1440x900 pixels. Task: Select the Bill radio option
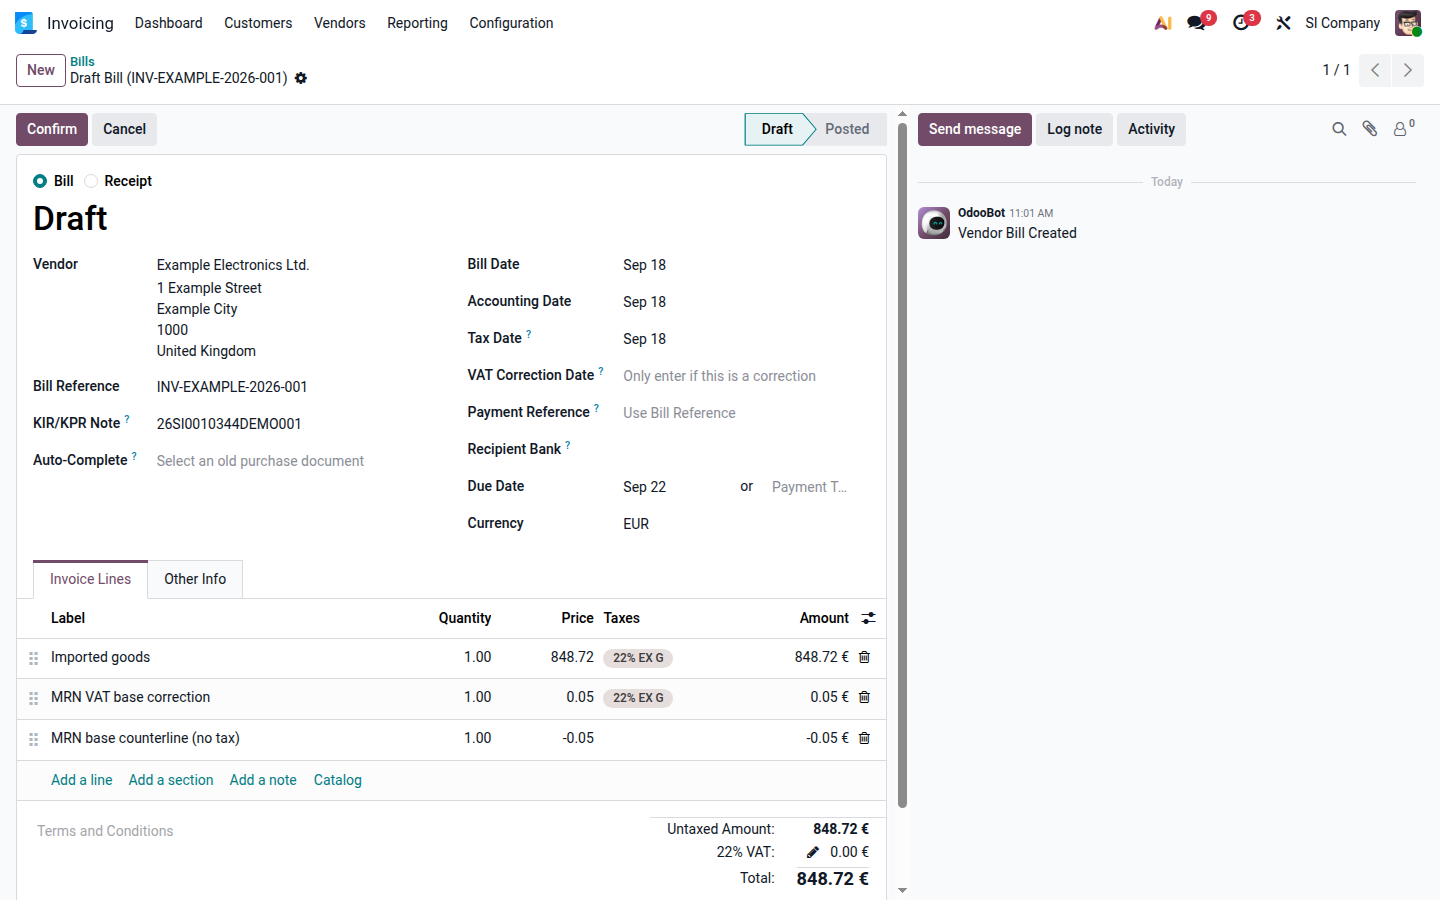[40, 181]
